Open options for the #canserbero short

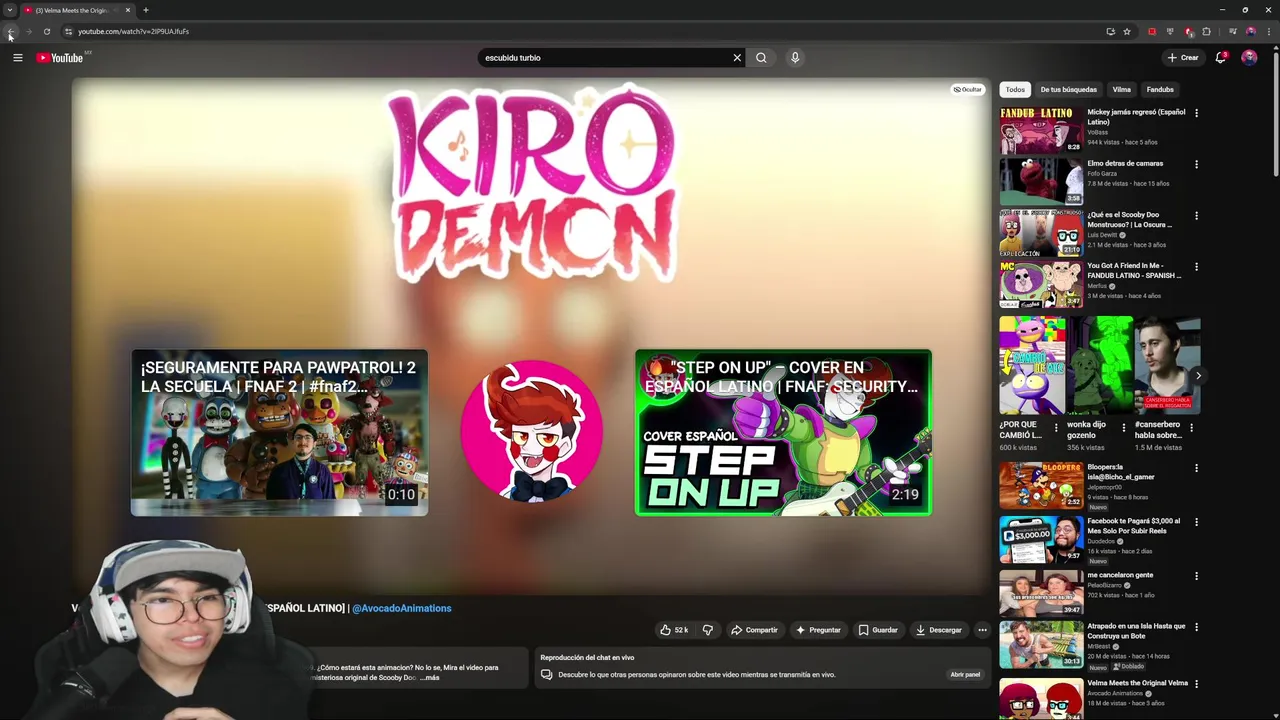[x=1190, y=428]
